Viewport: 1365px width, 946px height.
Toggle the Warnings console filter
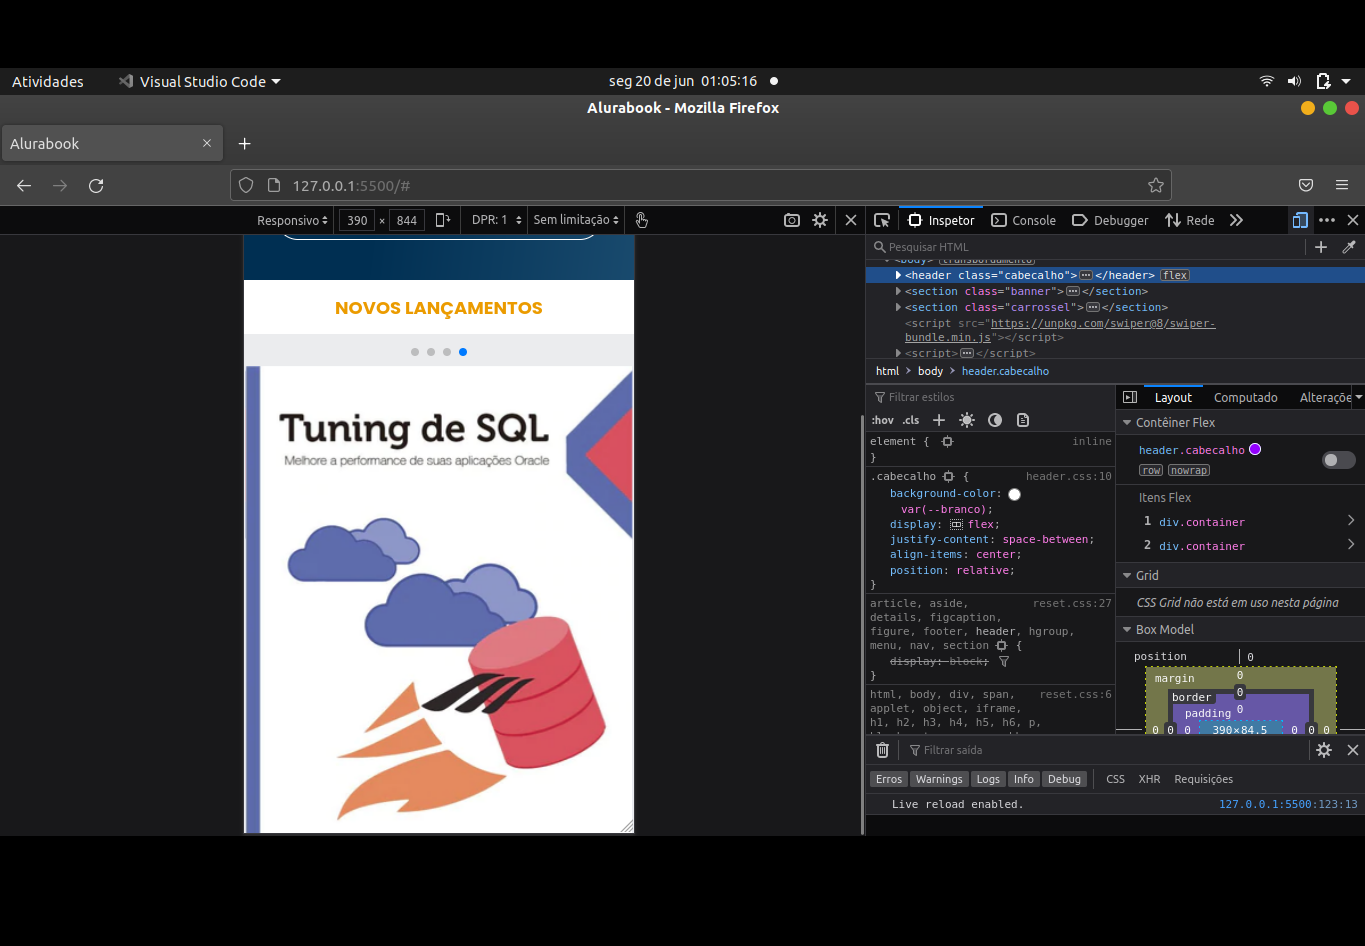(x=939, y=779)
